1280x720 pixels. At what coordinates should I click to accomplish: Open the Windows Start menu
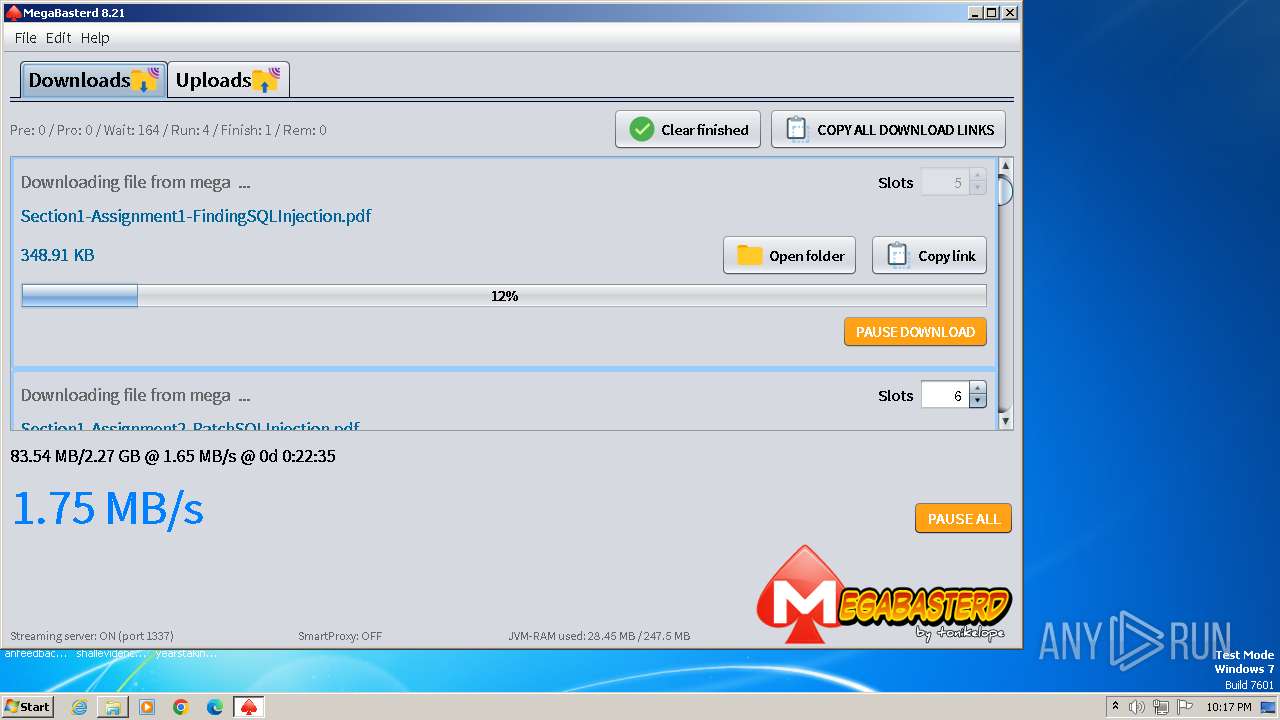click(28, 706)
